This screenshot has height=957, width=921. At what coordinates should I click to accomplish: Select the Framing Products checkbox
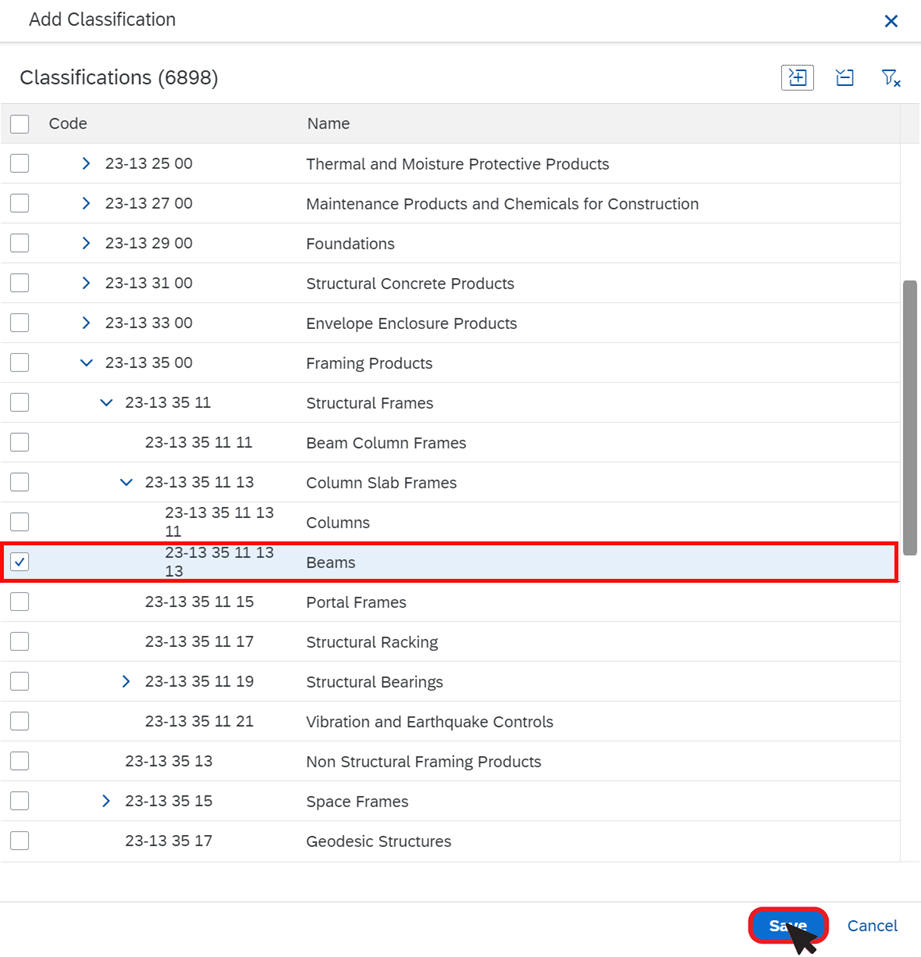[20, 363]
